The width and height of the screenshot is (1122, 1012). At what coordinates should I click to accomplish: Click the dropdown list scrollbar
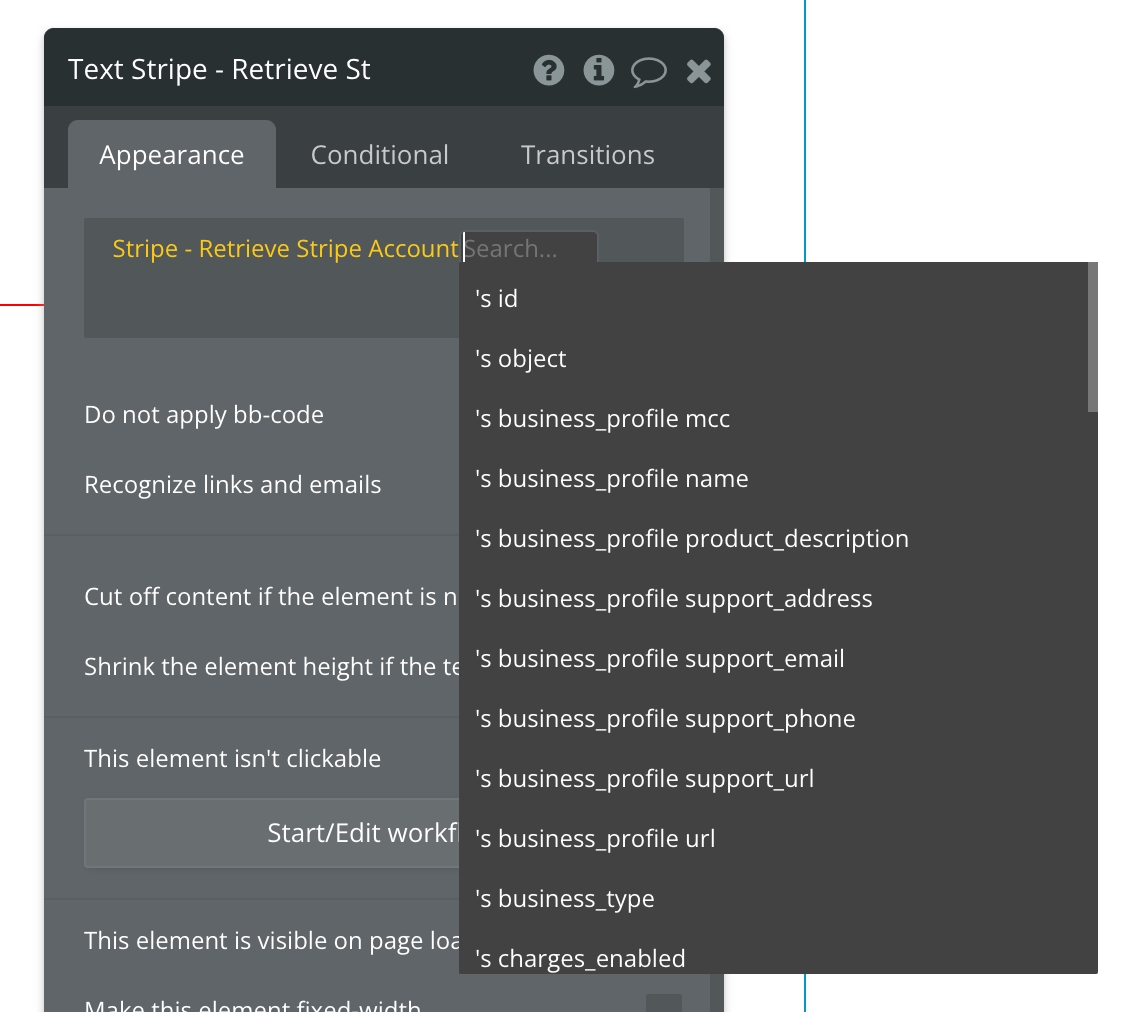point(1092,336)
